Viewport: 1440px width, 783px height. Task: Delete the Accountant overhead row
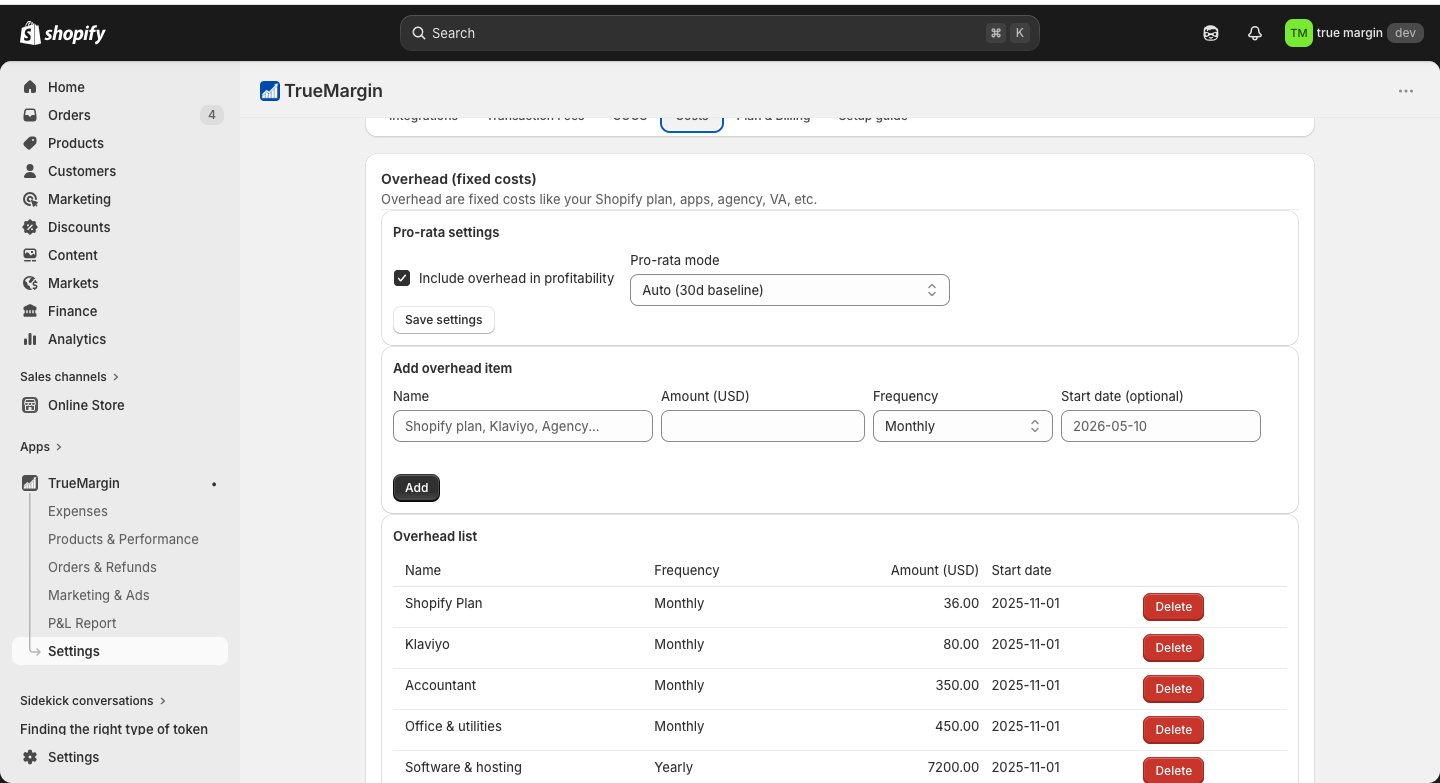(x=1173, y=689)
